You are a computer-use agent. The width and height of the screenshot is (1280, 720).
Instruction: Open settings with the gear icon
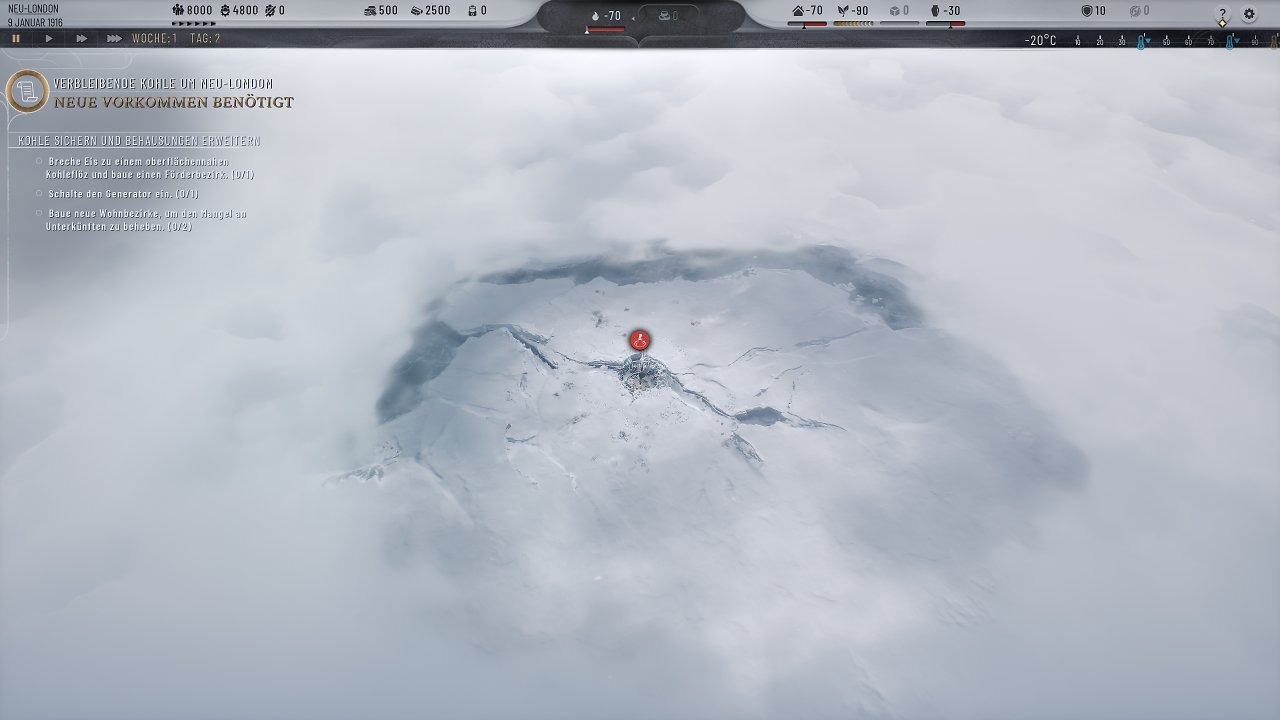1249,14
